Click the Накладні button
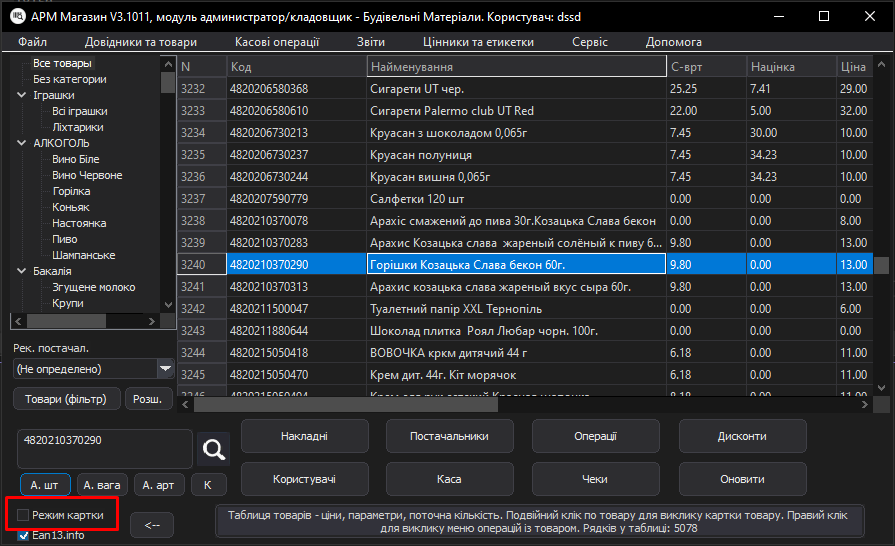 click(x=303, y=436)
